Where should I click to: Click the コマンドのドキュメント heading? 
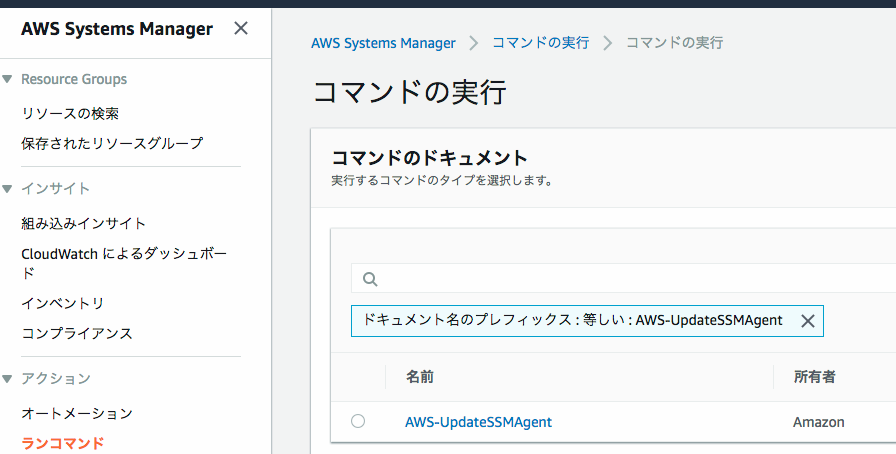429,158
